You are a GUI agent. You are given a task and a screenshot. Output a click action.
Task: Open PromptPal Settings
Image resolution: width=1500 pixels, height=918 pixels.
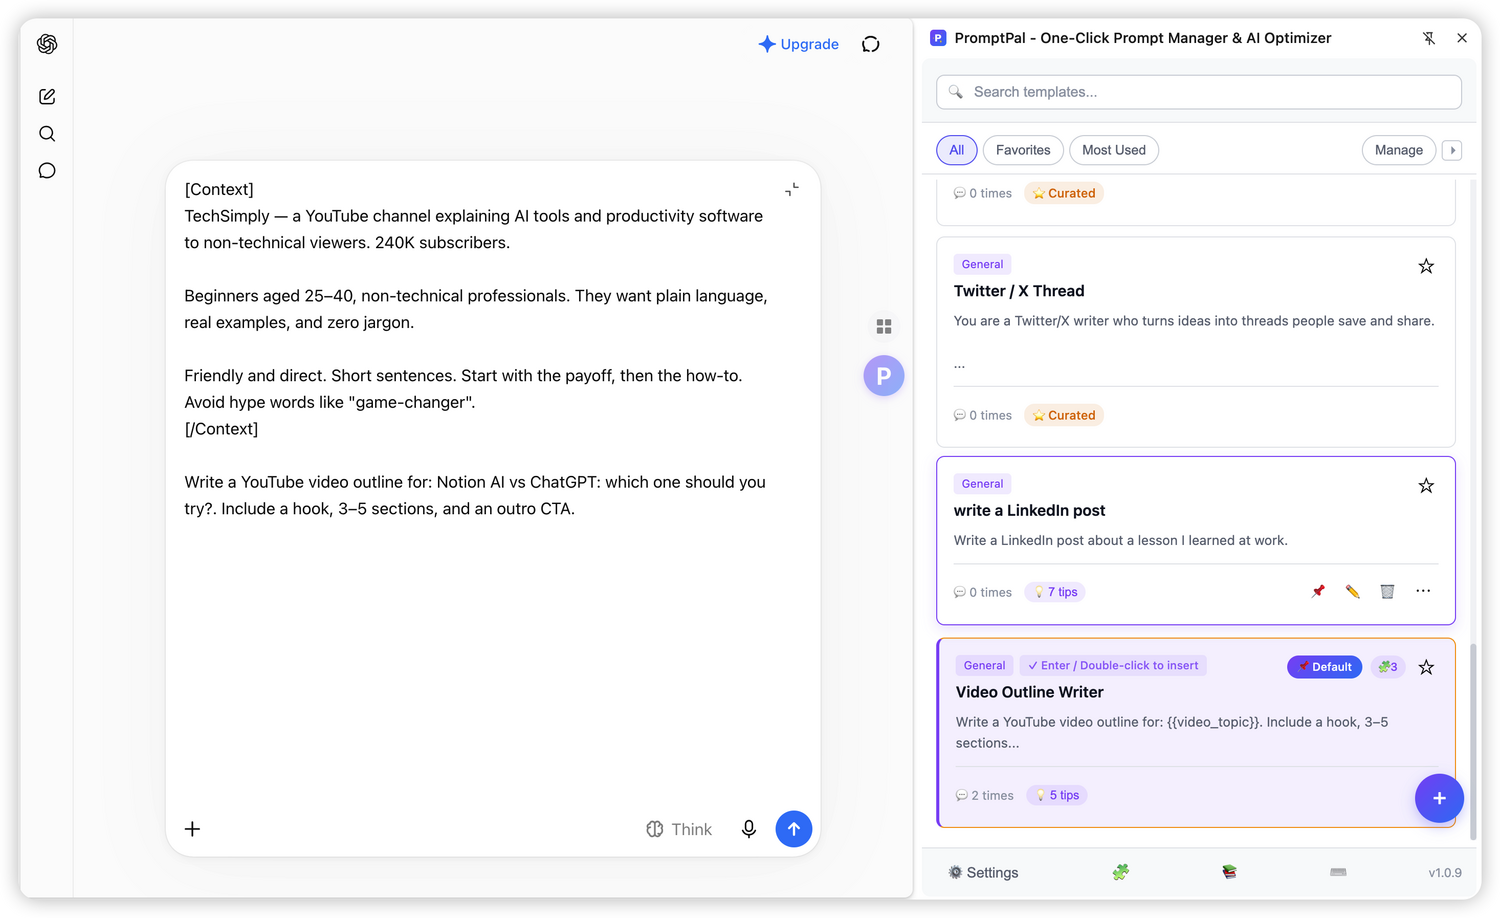pos(983,873)
